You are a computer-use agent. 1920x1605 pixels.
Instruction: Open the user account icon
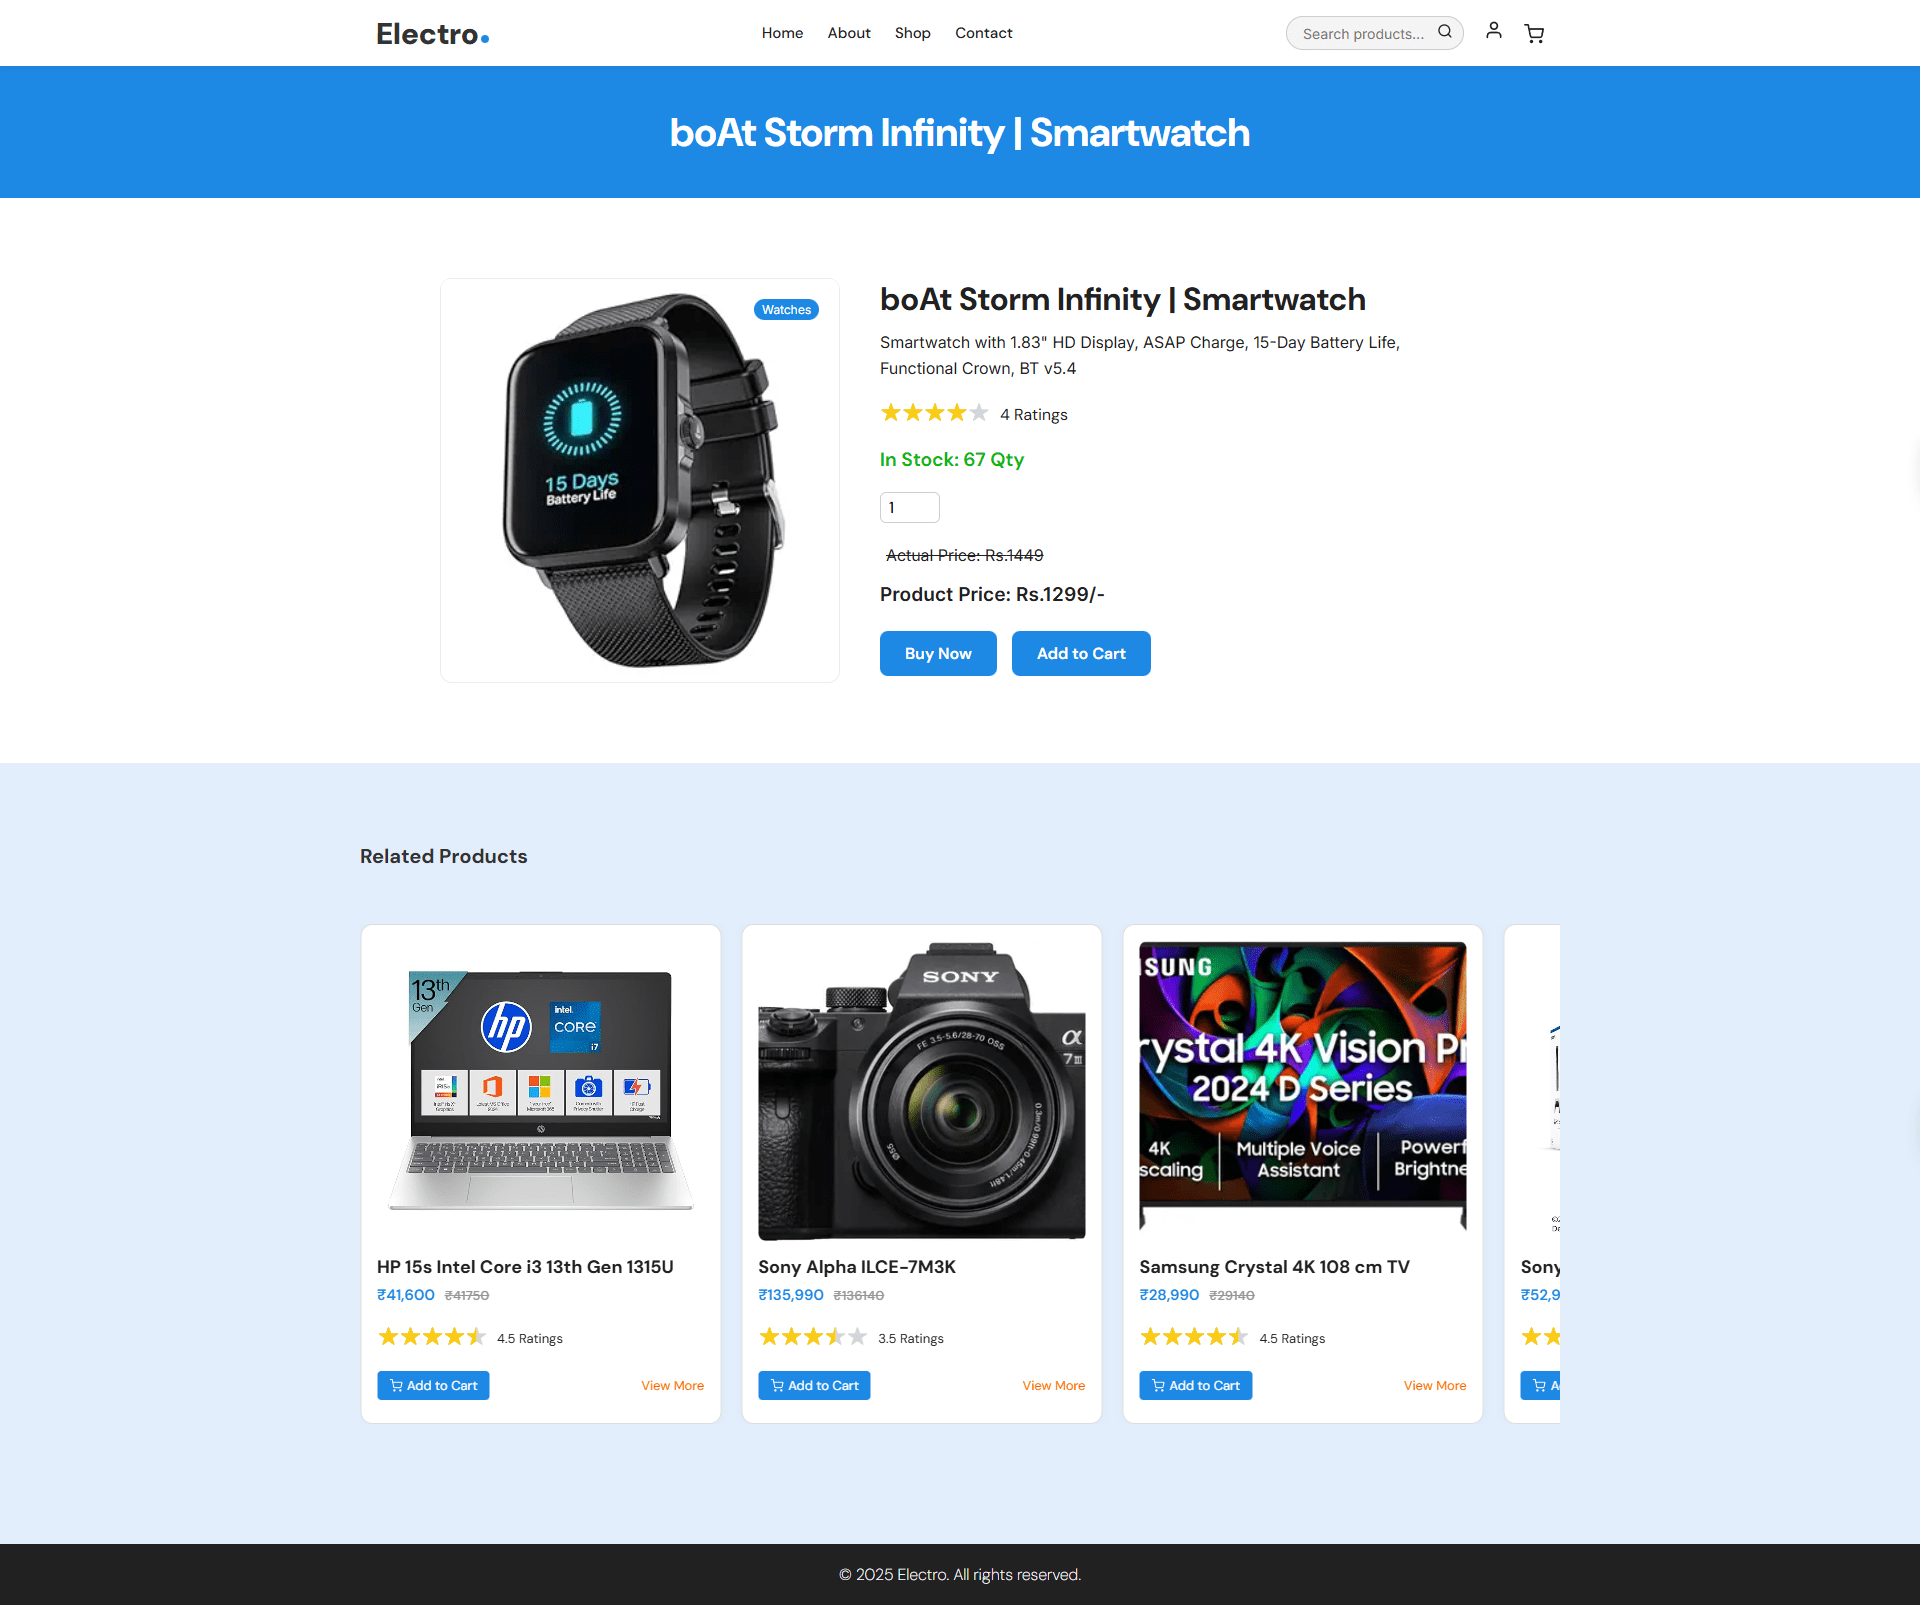pyautogui.click(x=1493, y=31)
